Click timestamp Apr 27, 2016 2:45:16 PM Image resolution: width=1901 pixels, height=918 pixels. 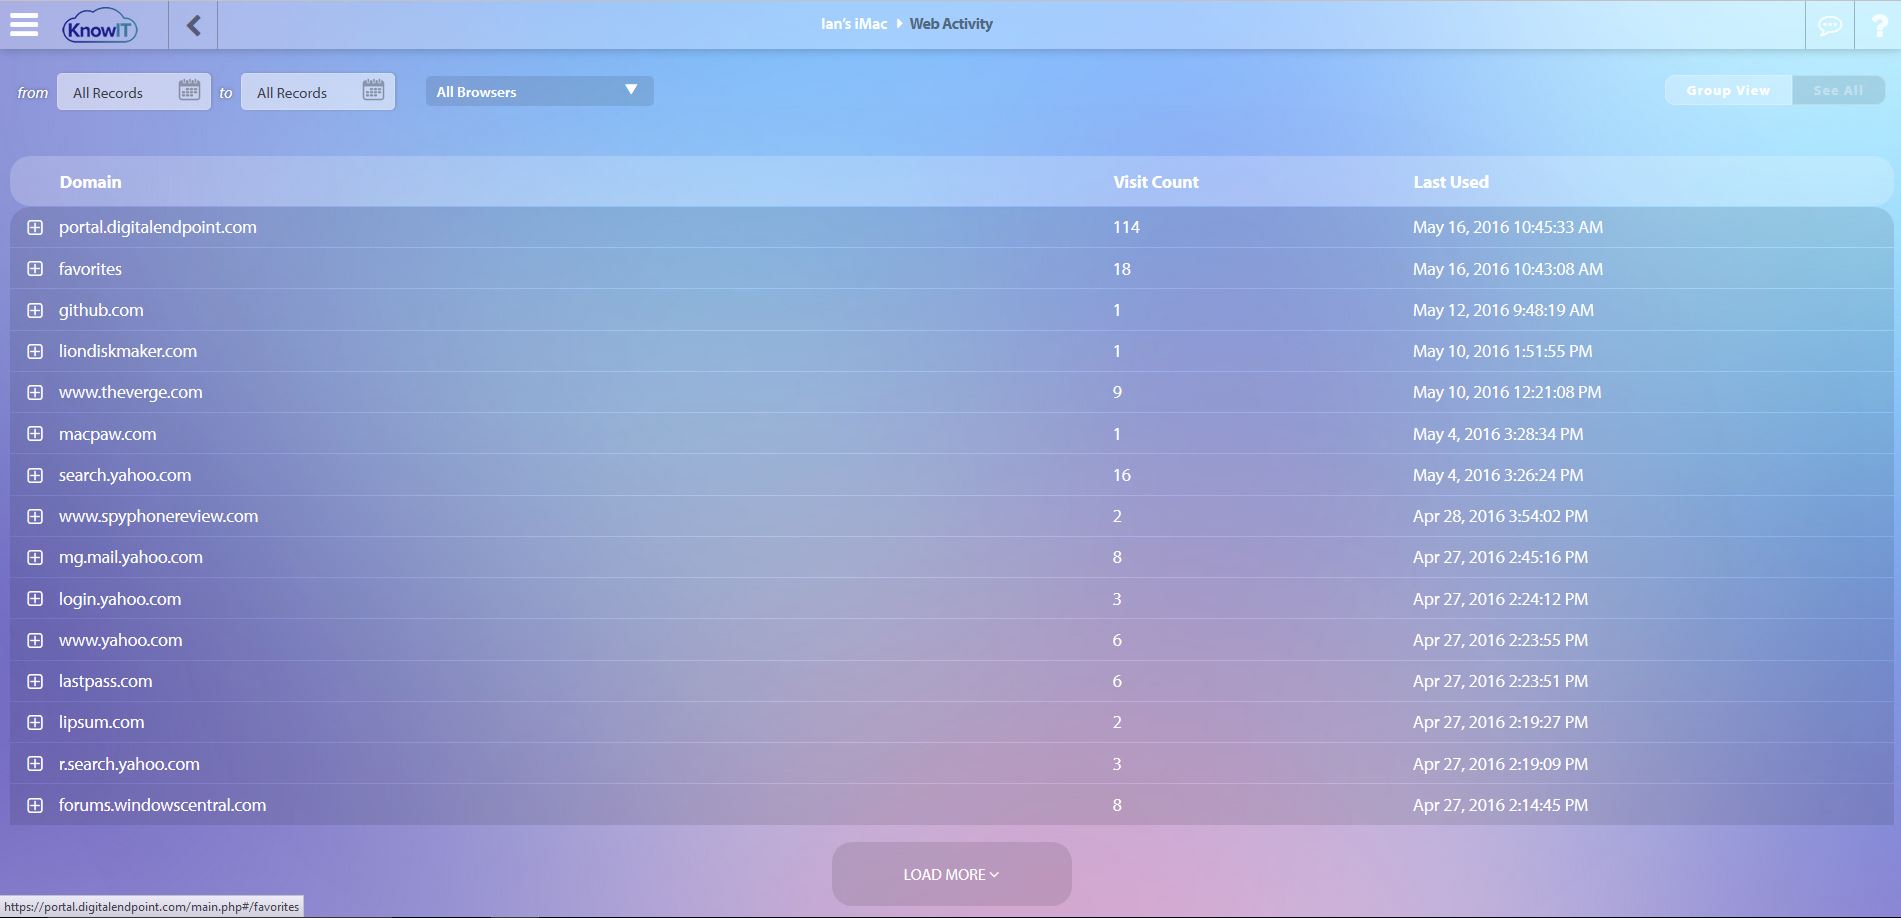(1500, 557)
